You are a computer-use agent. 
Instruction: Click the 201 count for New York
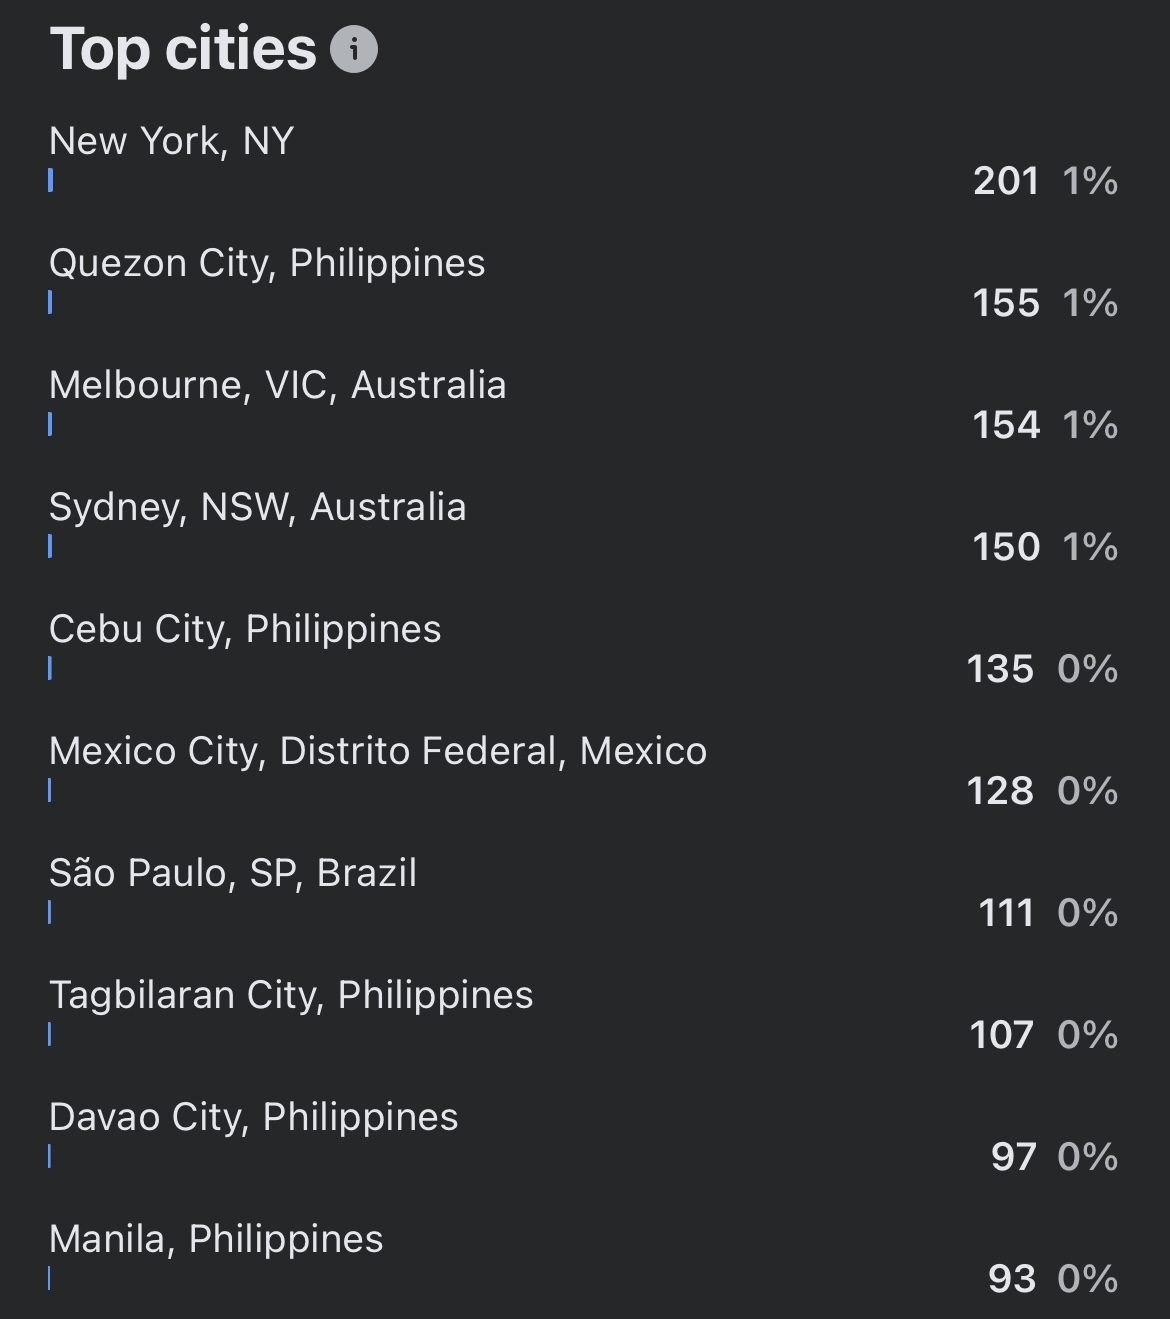point(1006,181)
